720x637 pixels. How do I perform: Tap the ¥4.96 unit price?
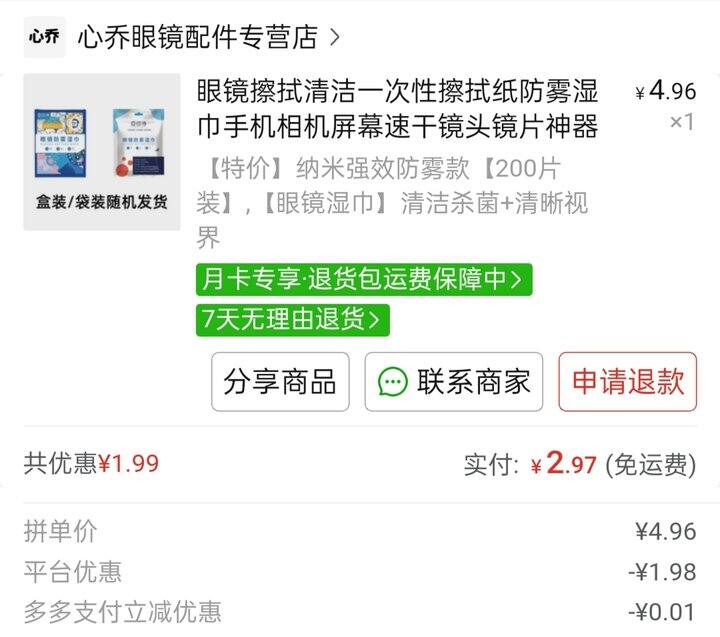(666, 91)
